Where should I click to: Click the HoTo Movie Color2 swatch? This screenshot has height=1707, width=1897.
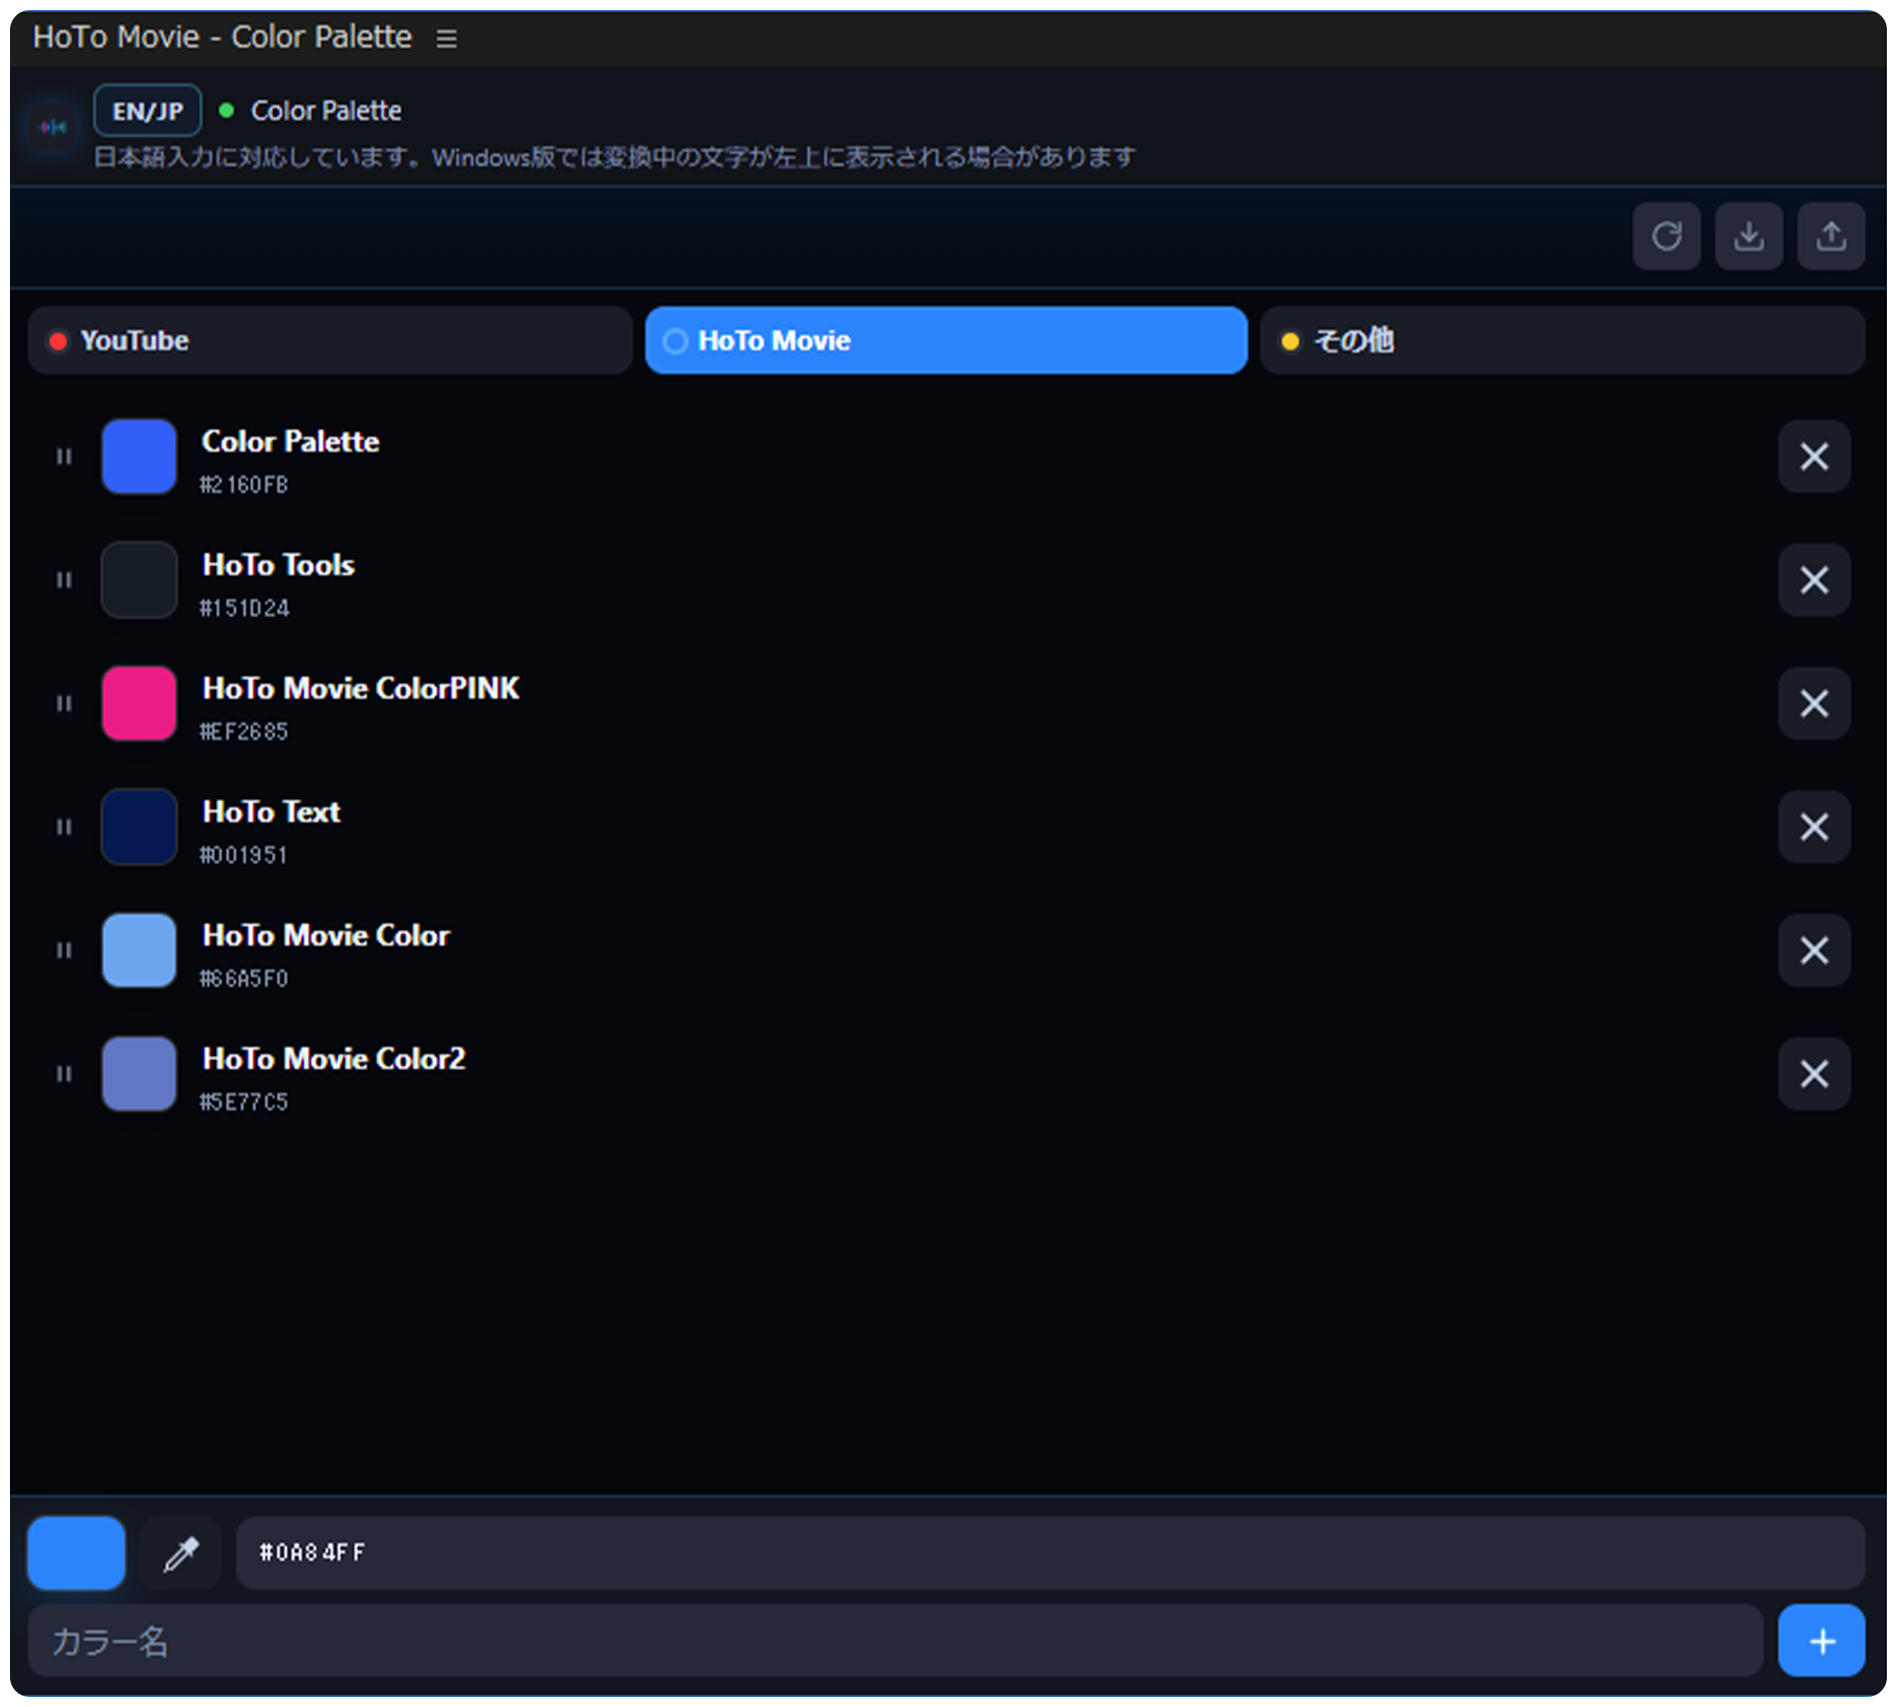point(139,1074)
